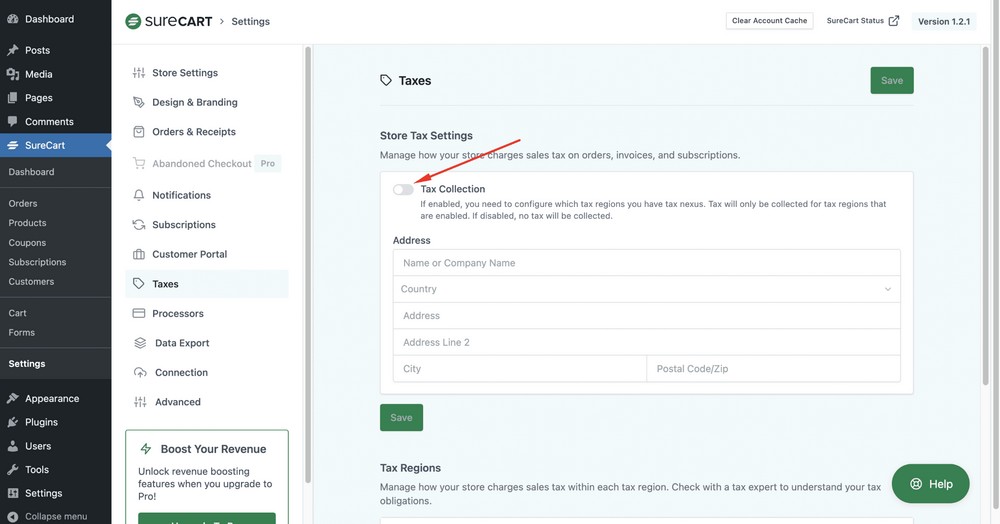Screen dimensions: 1000x524
Task: Click the Customer Portal briefcase icon
Action: coord(138,254)
